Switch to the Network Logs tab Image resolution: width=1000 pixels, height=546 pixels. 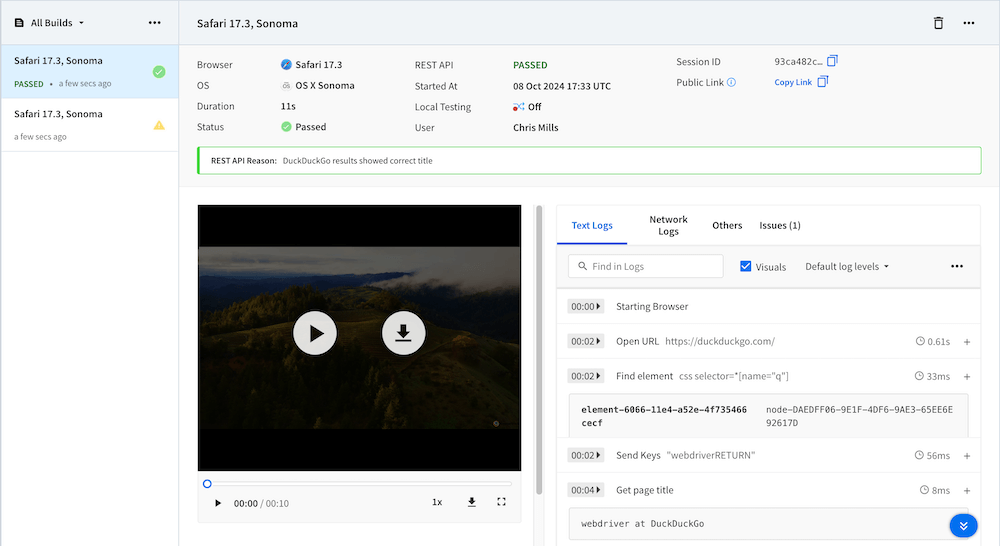click(668, 225)
